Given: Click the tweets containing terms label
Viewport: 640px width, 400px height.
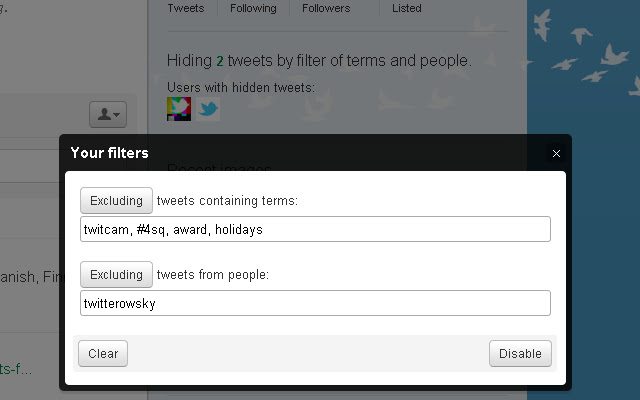Looking at the screenshot, I should (x=228, y=201).
